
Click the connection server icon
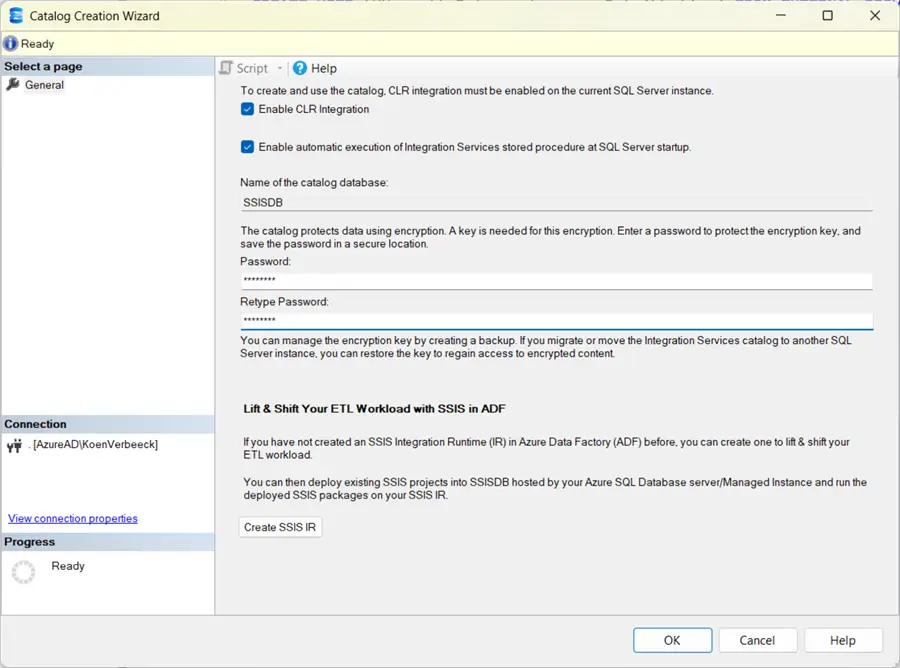[x=14, y=445]
